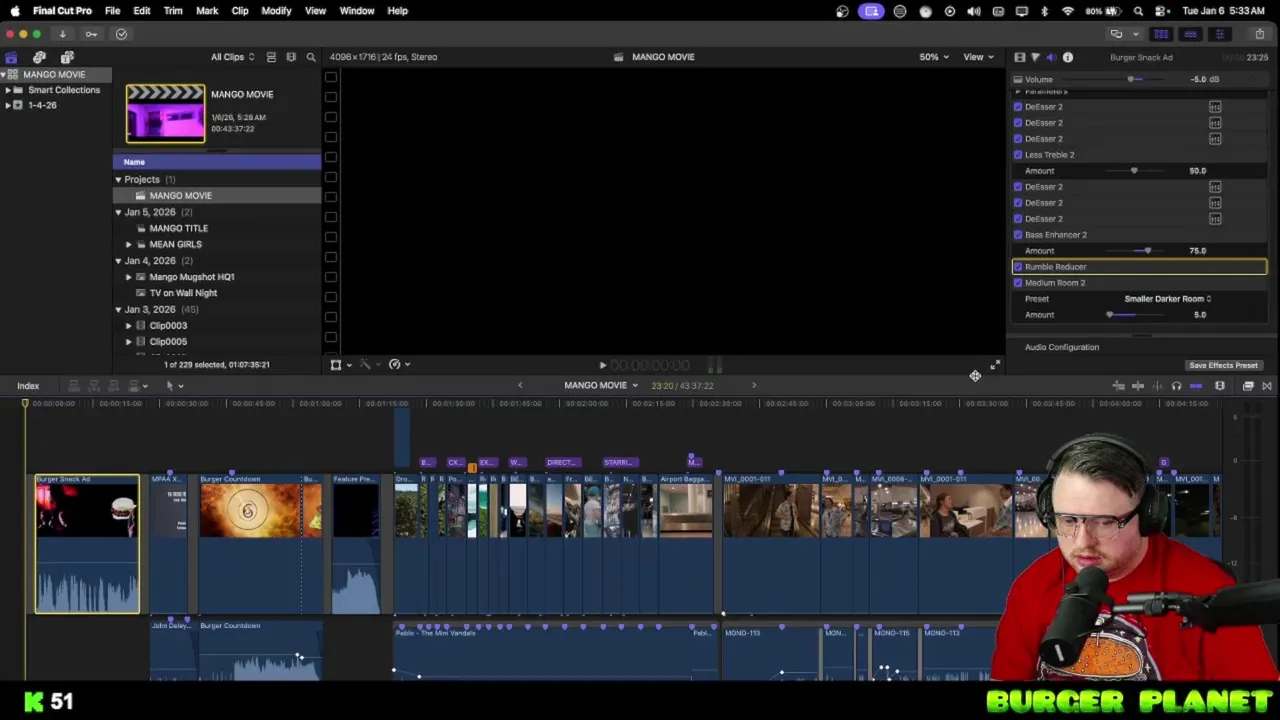Open the viewer View options dropdown
1280x720 pixels.
click(x=977, y=57)
